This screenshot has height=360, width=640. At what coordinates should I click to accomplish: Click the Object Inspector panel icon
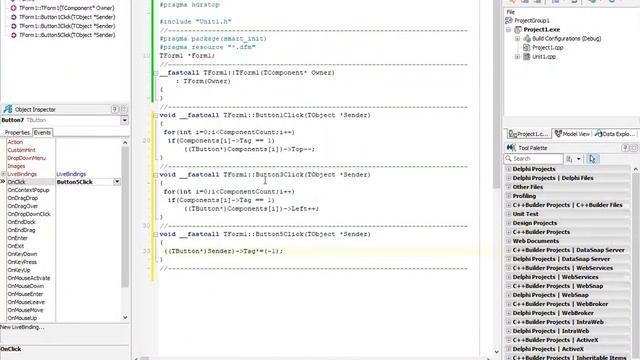click(x=8, y=109)
